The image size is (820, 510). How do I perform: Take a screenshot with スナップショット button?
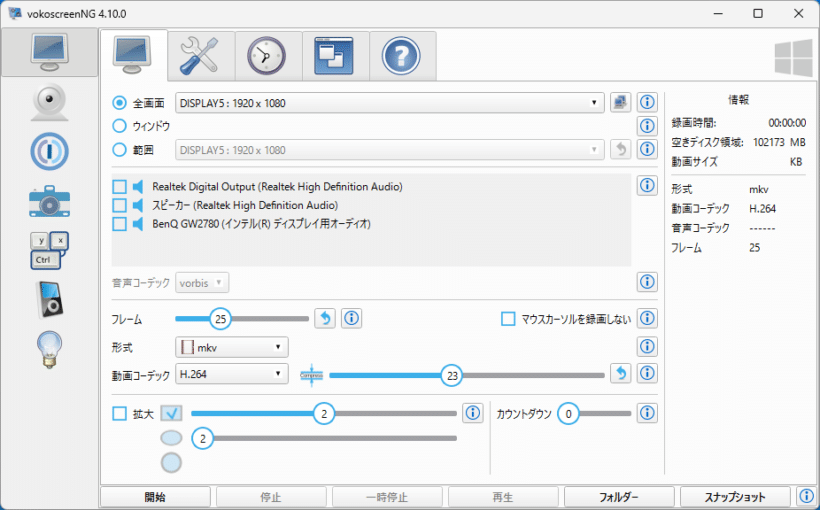point(735,497)
